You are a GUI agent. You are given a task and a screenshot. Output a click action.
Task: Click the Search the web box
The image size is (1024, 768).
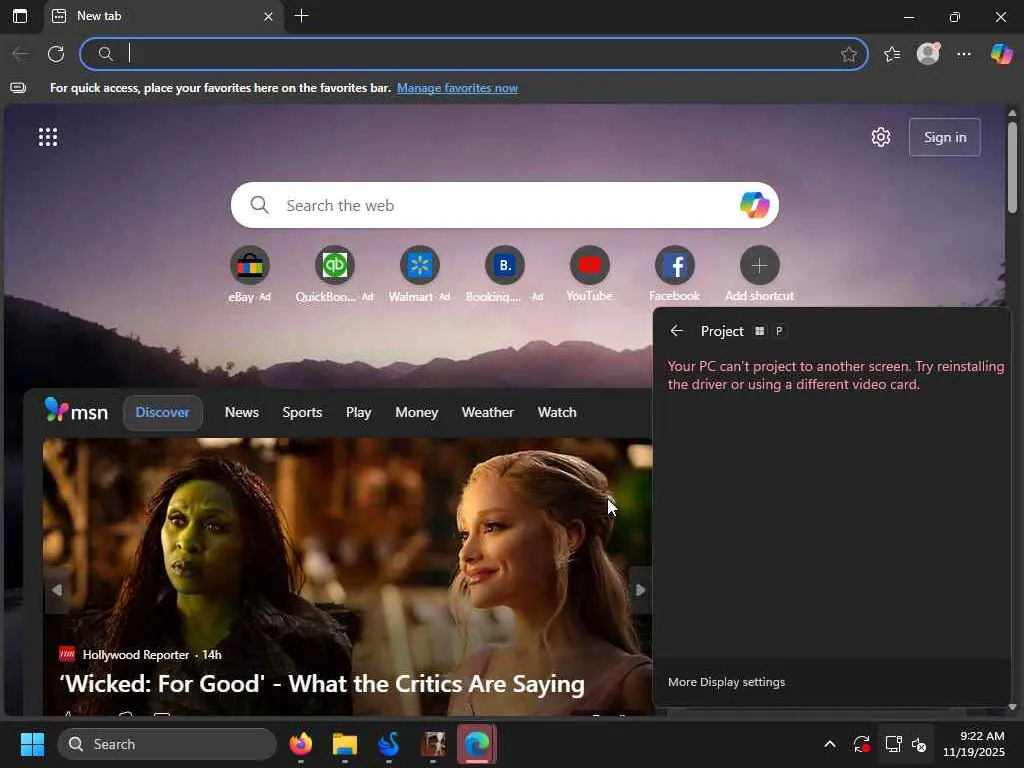point(504,205)
